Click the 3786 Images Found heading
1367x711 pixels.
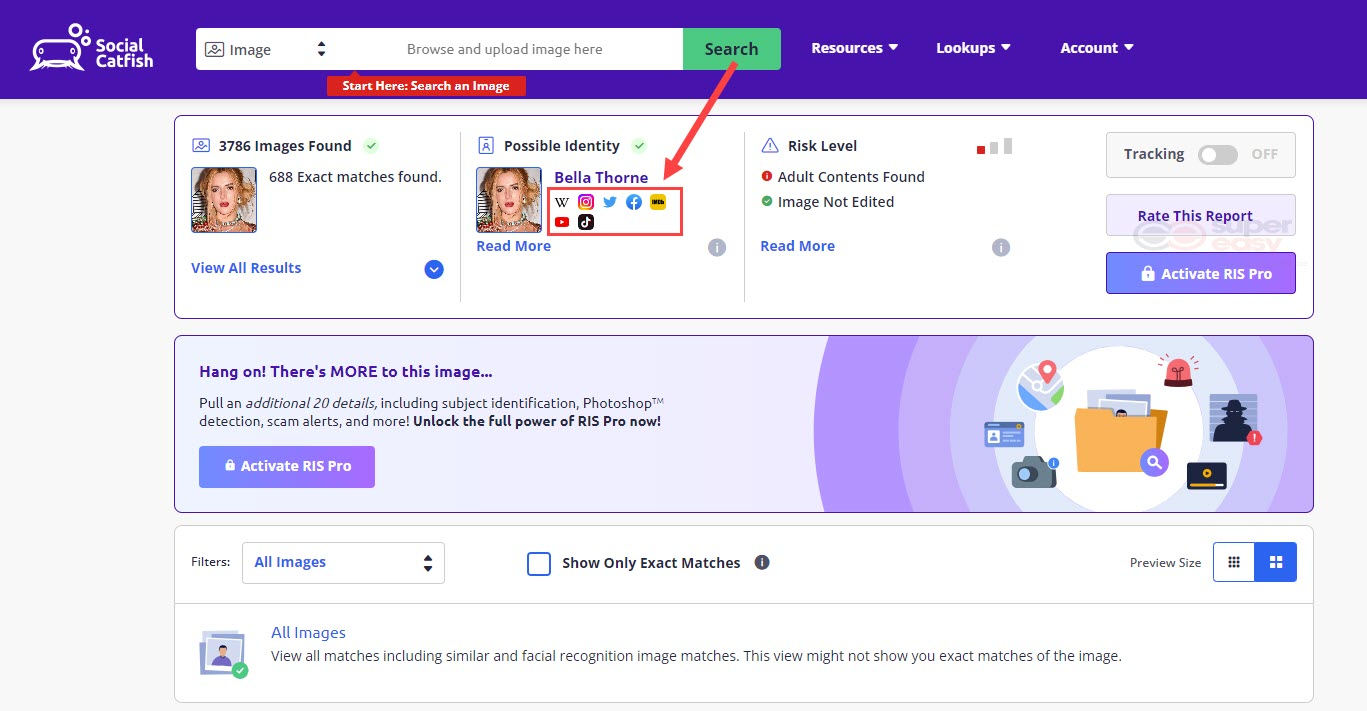click(285, 146)
